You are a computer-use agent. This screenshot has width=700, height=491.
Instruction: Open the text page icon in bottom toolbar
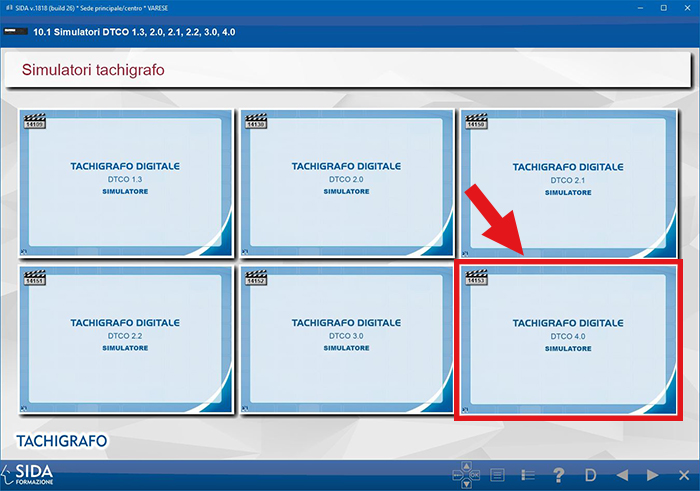[497, 475]
